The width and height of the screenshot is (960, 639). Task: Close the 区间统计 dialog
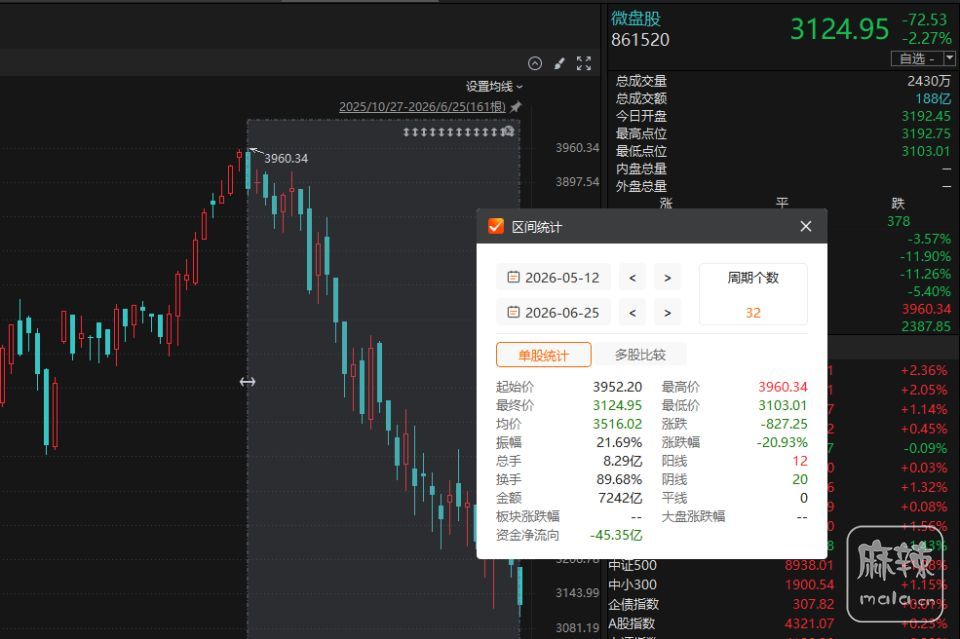(806, 226)
